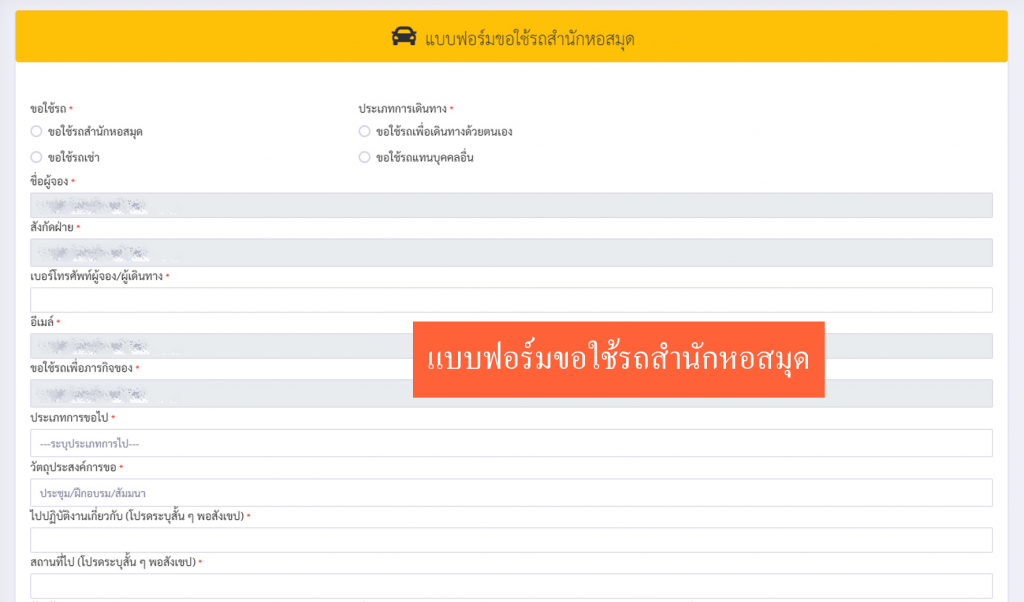Click the วัตถุประสงค์การขอ field label

(x=73, y=467)
